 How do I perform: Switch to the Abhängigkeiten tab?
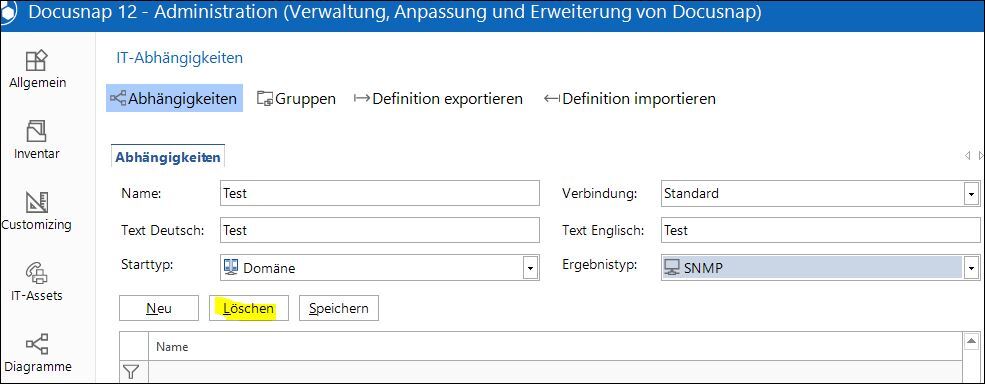(x=168, y=157)
